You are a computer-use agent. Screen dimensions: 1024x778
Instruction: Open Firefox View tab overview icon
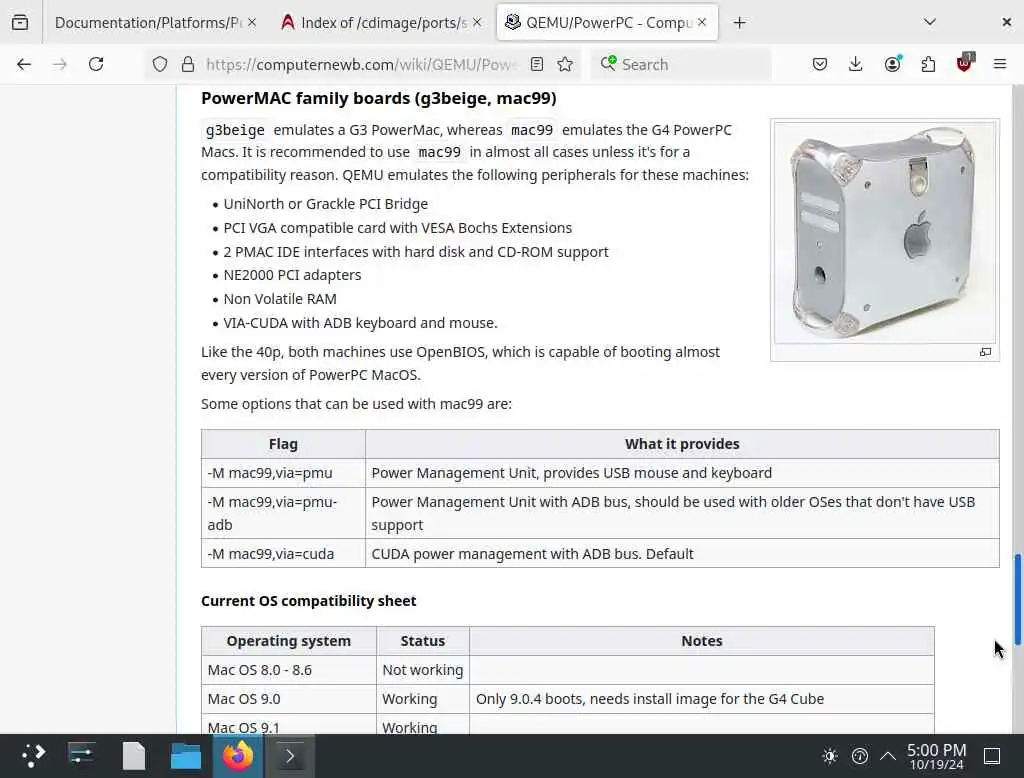[x=20, y=22]
